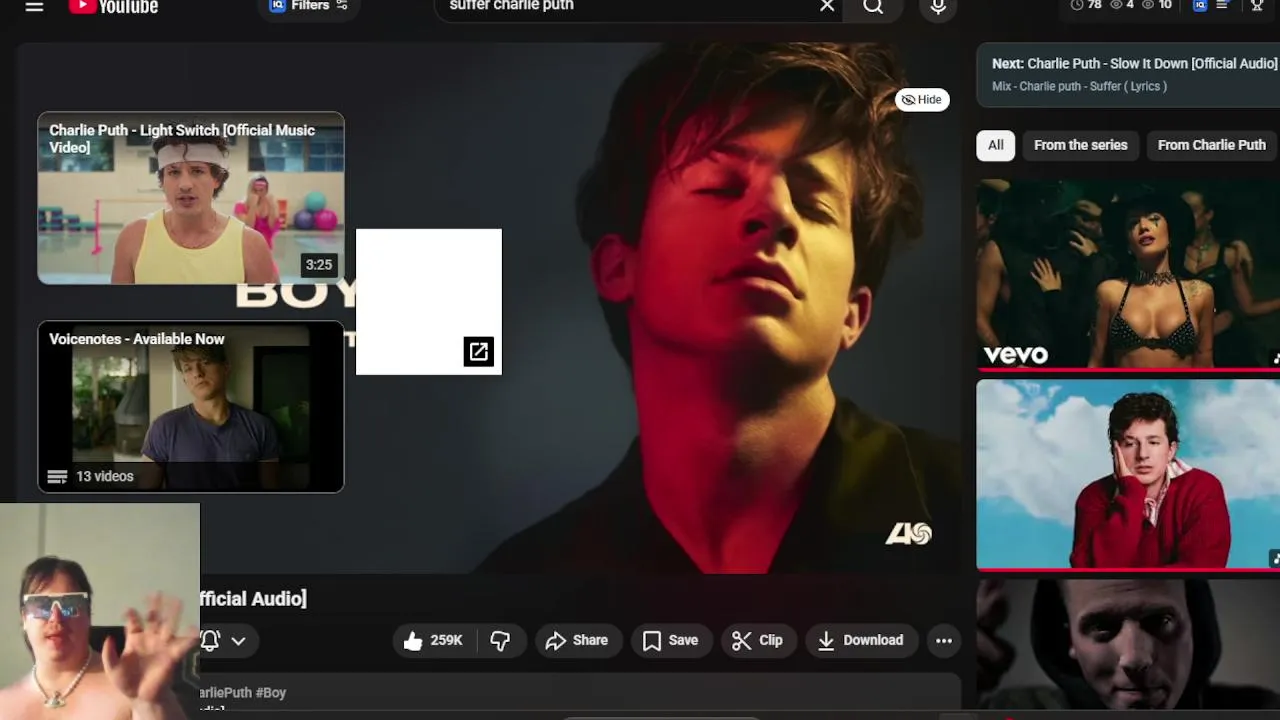Viewport: 1280px width, 720px height.
Task: Open the vidIQ Filters button
Action: (308, 6)
